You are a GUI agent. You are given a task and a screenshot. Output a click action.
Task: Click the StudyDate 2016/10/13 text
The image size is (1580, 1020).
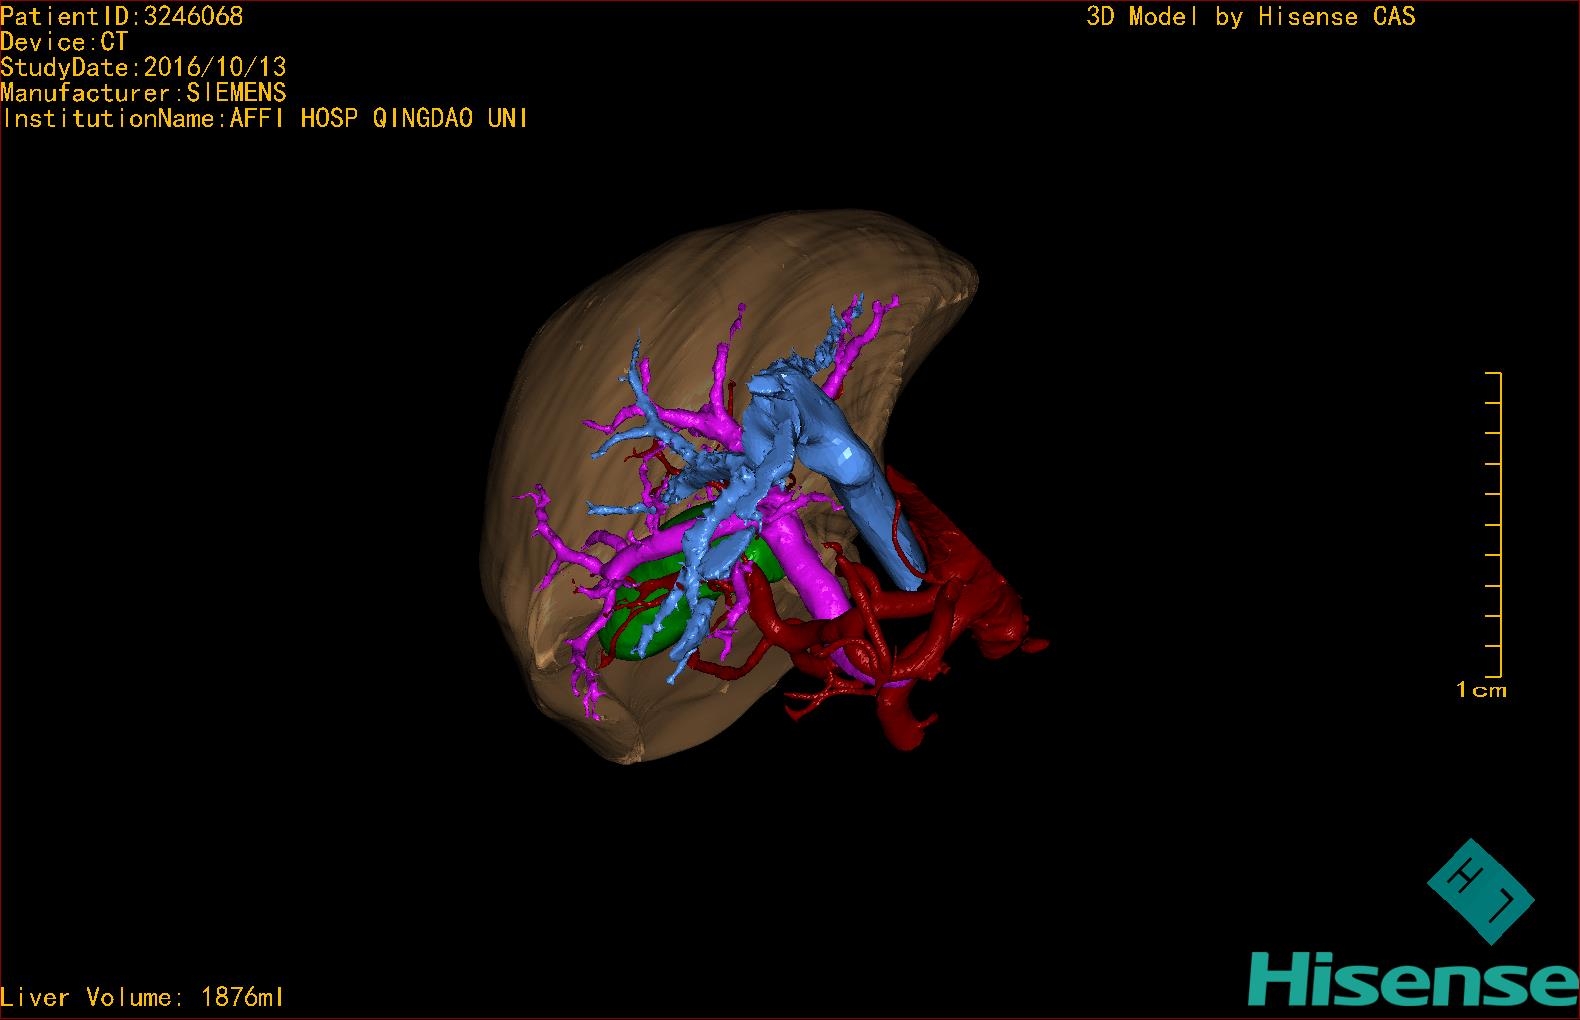coord(144,67)
